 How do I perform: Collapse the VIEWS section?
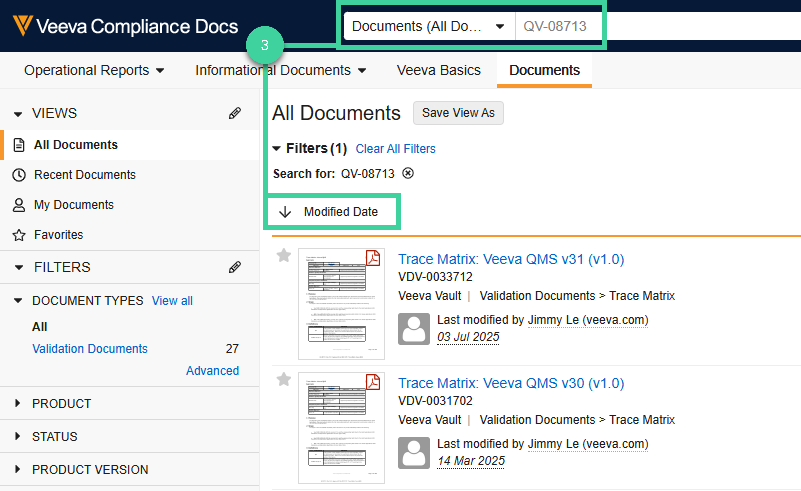(18, 113)
